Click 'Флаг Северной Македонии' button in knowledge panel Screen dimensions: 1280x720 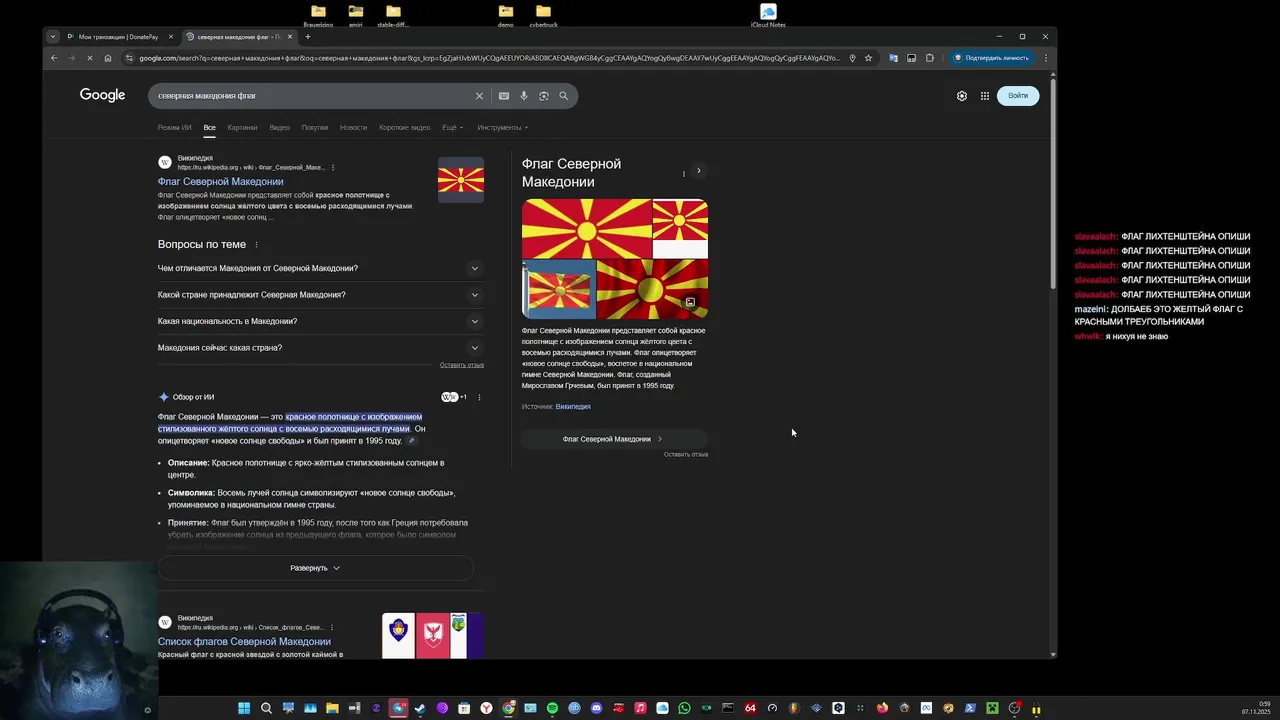pyautogui.click(x=613, y=439)
